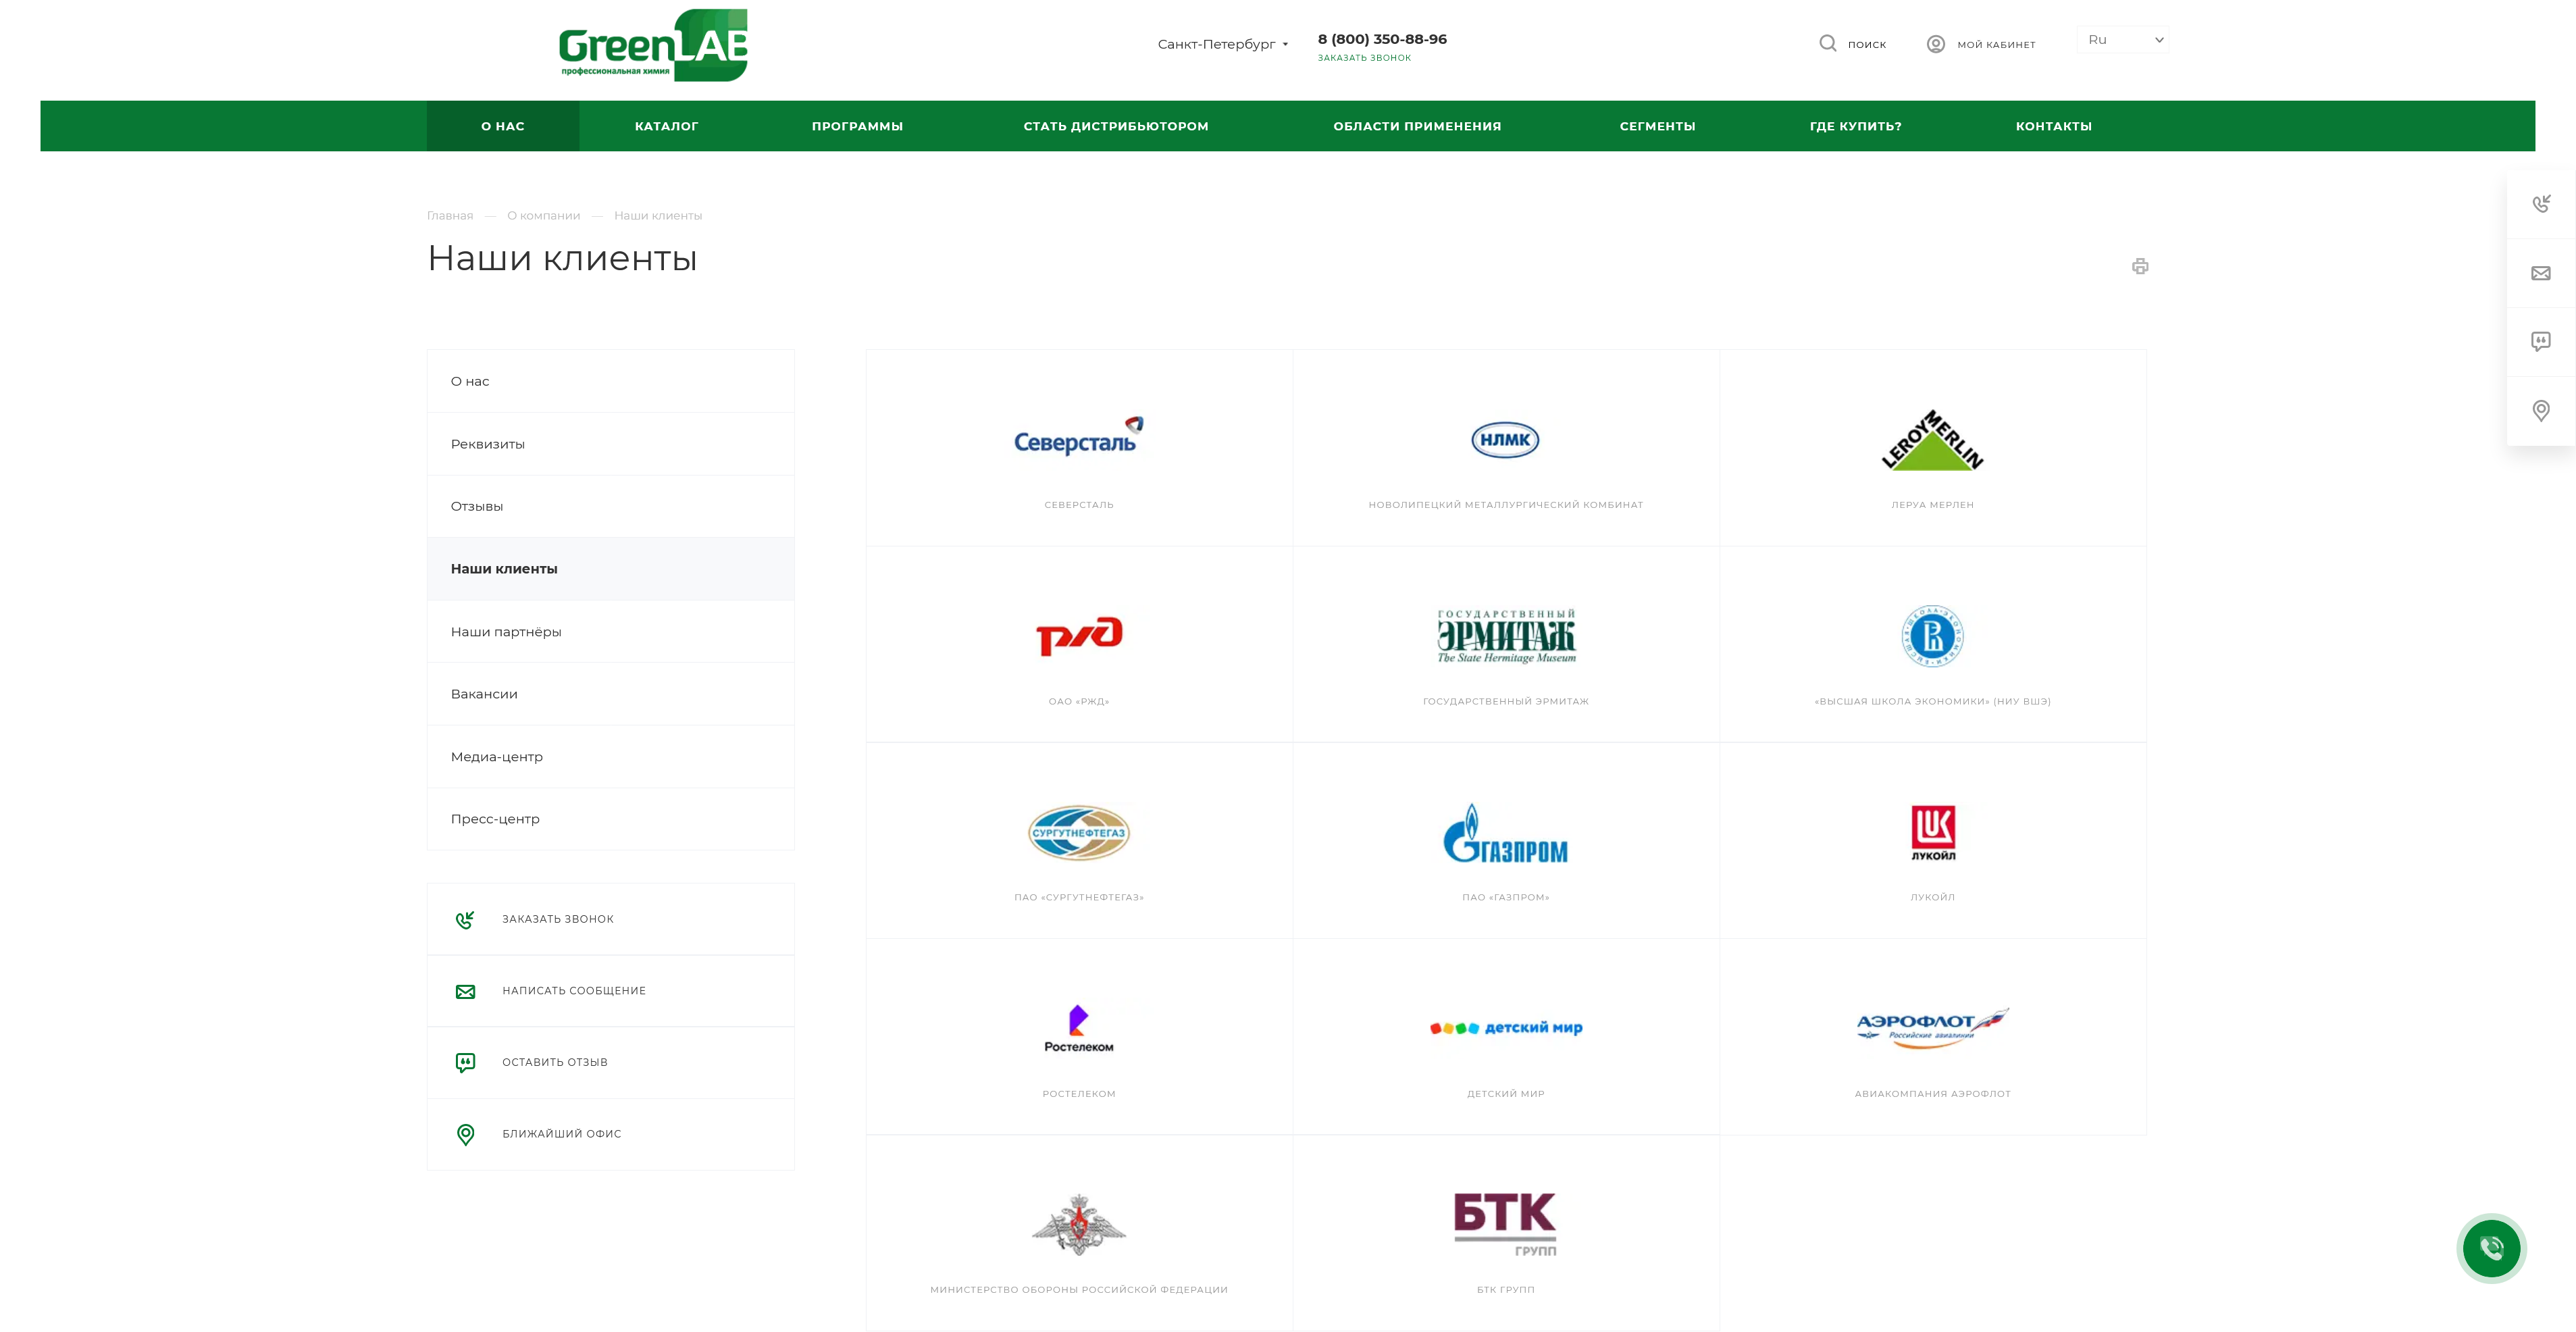2576x1332 pixels.
Task: Open СТАТЬ ДИСТРИБЬЮТОРОМ menu item
Action: tap(1115, 126)
